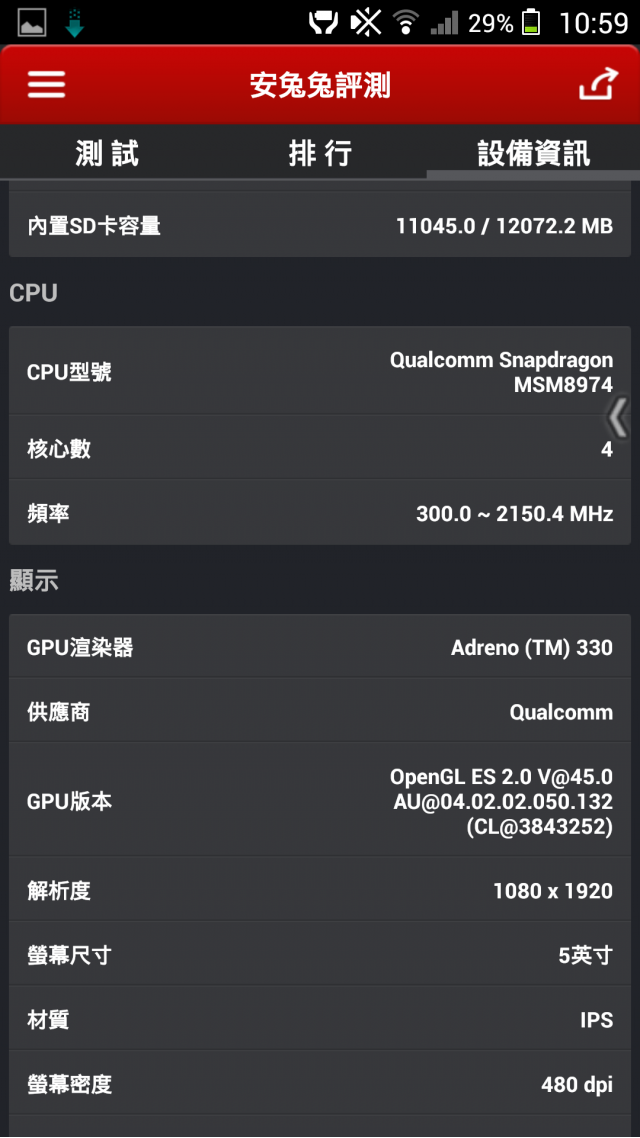Tap the cellular signal bars icon
This screenshot has width=640, height=1138.
click(x=444, y=22)
